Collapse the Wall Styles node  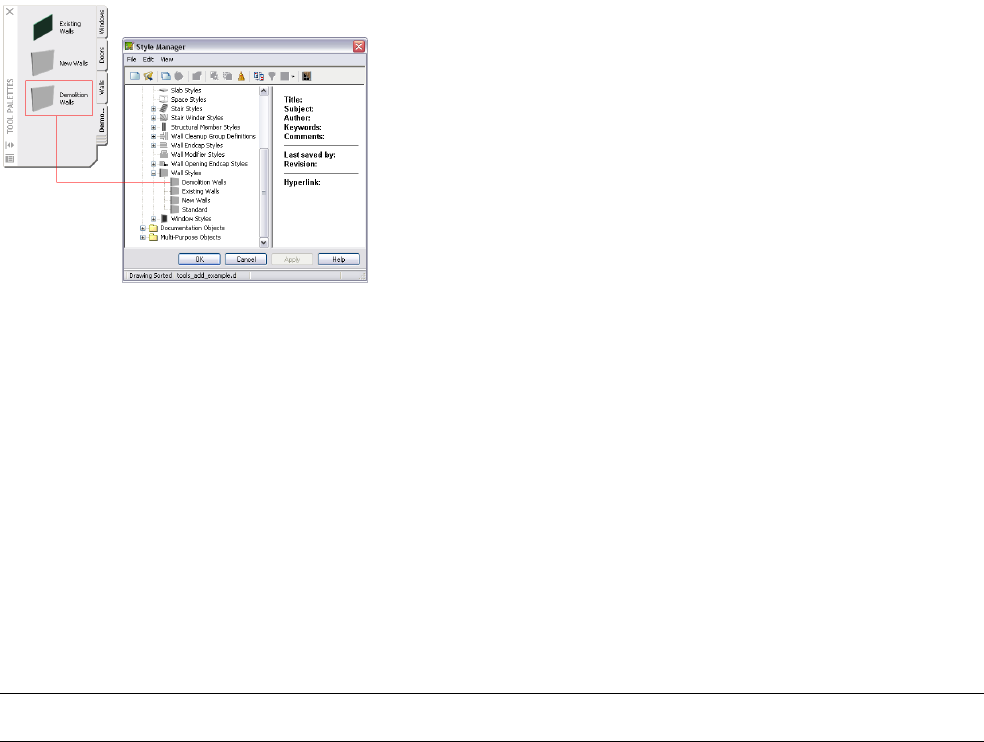pyautogui.click(x=153, y=173)
